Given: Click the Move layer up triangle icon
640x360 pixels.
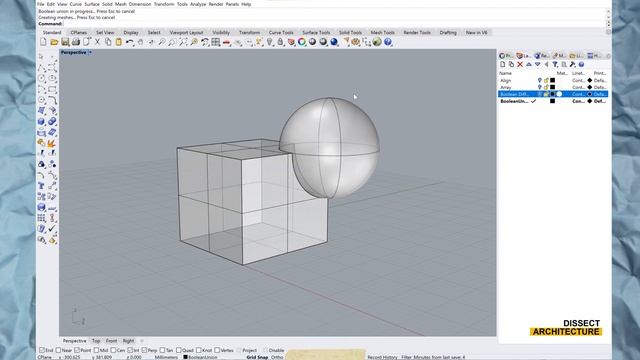Looking at the screenshot, I should click(529, 64).
